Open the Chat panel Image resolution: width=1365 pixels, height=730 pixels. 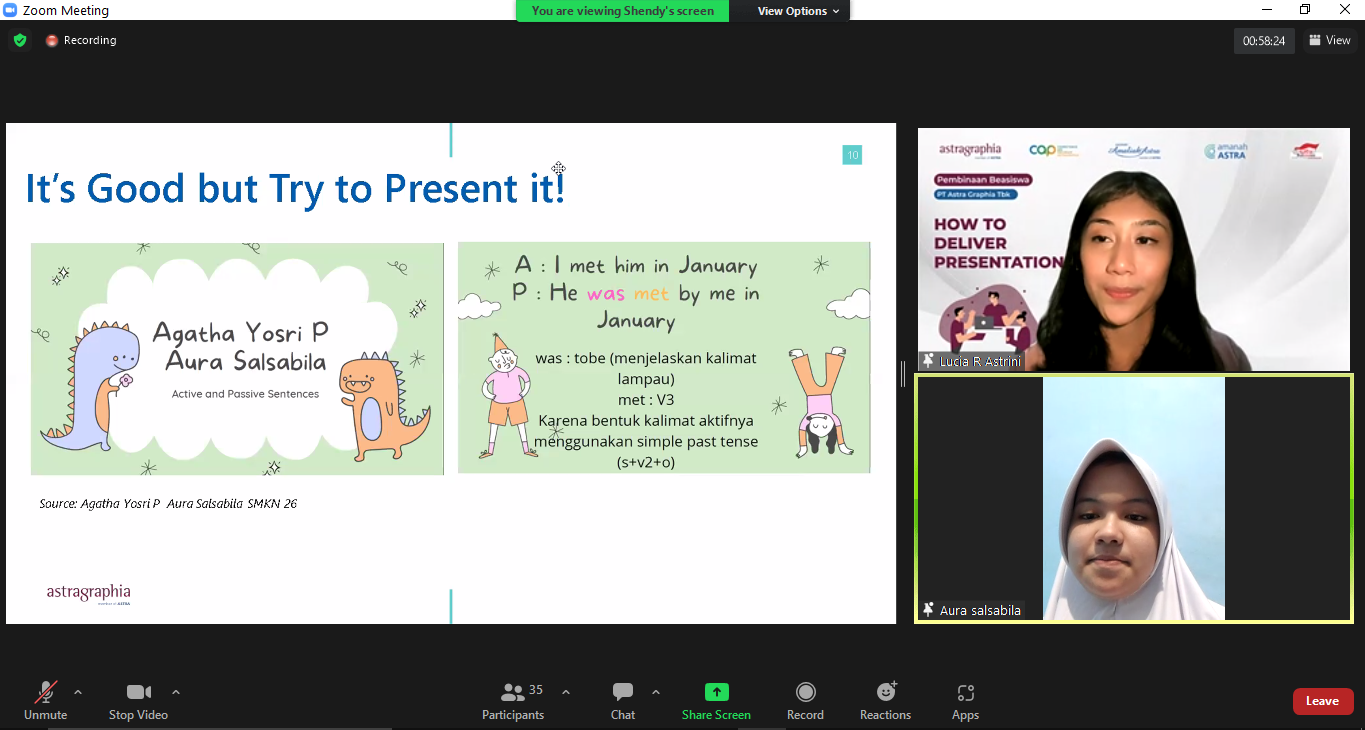click(623, 700)
